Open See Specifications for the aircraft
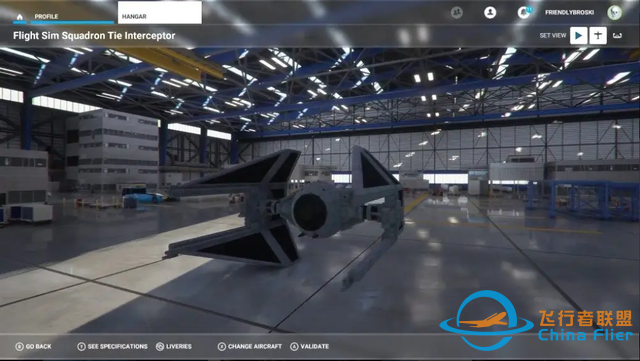 coord(112,346)
